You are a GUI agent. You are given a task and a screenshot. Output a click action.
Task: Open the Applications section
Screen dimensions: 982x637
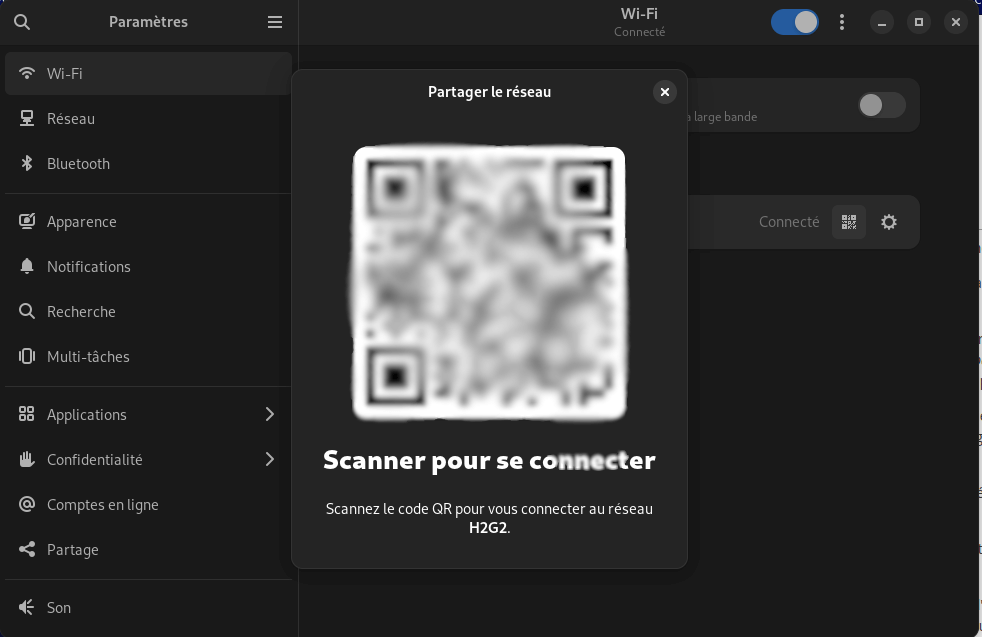[148, 415]
